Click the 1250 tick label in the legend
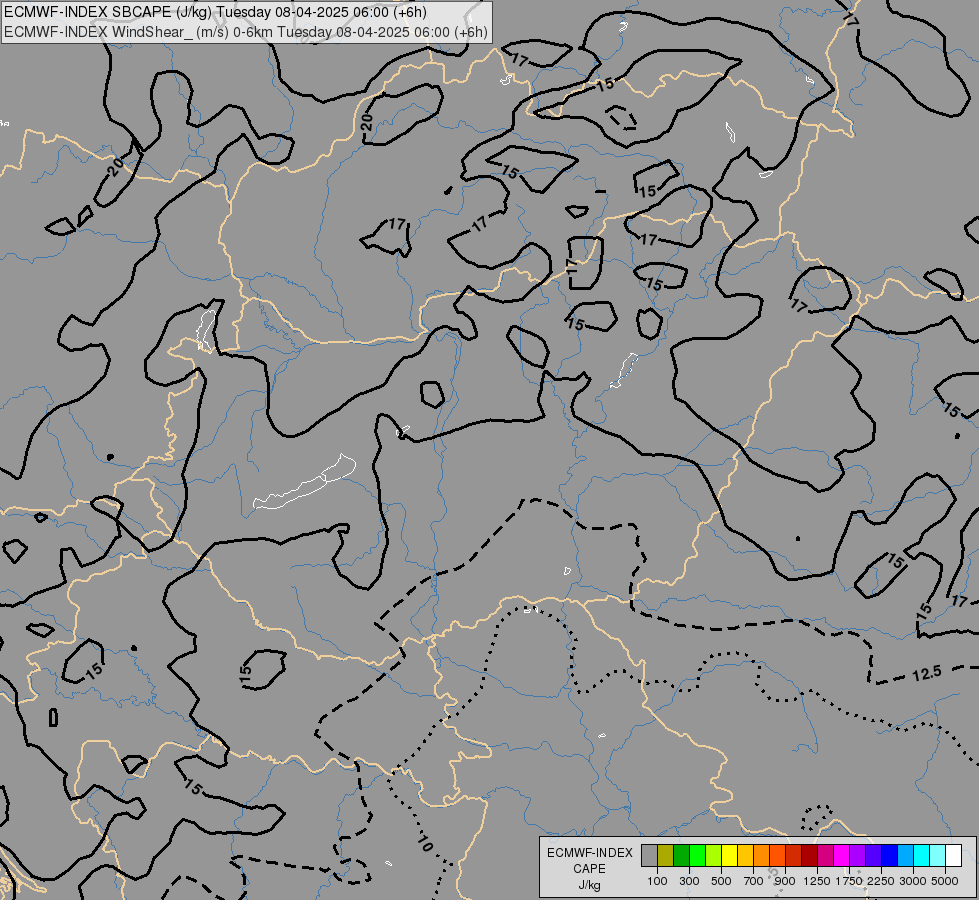The image size is (979, 900). click(817, 881)
